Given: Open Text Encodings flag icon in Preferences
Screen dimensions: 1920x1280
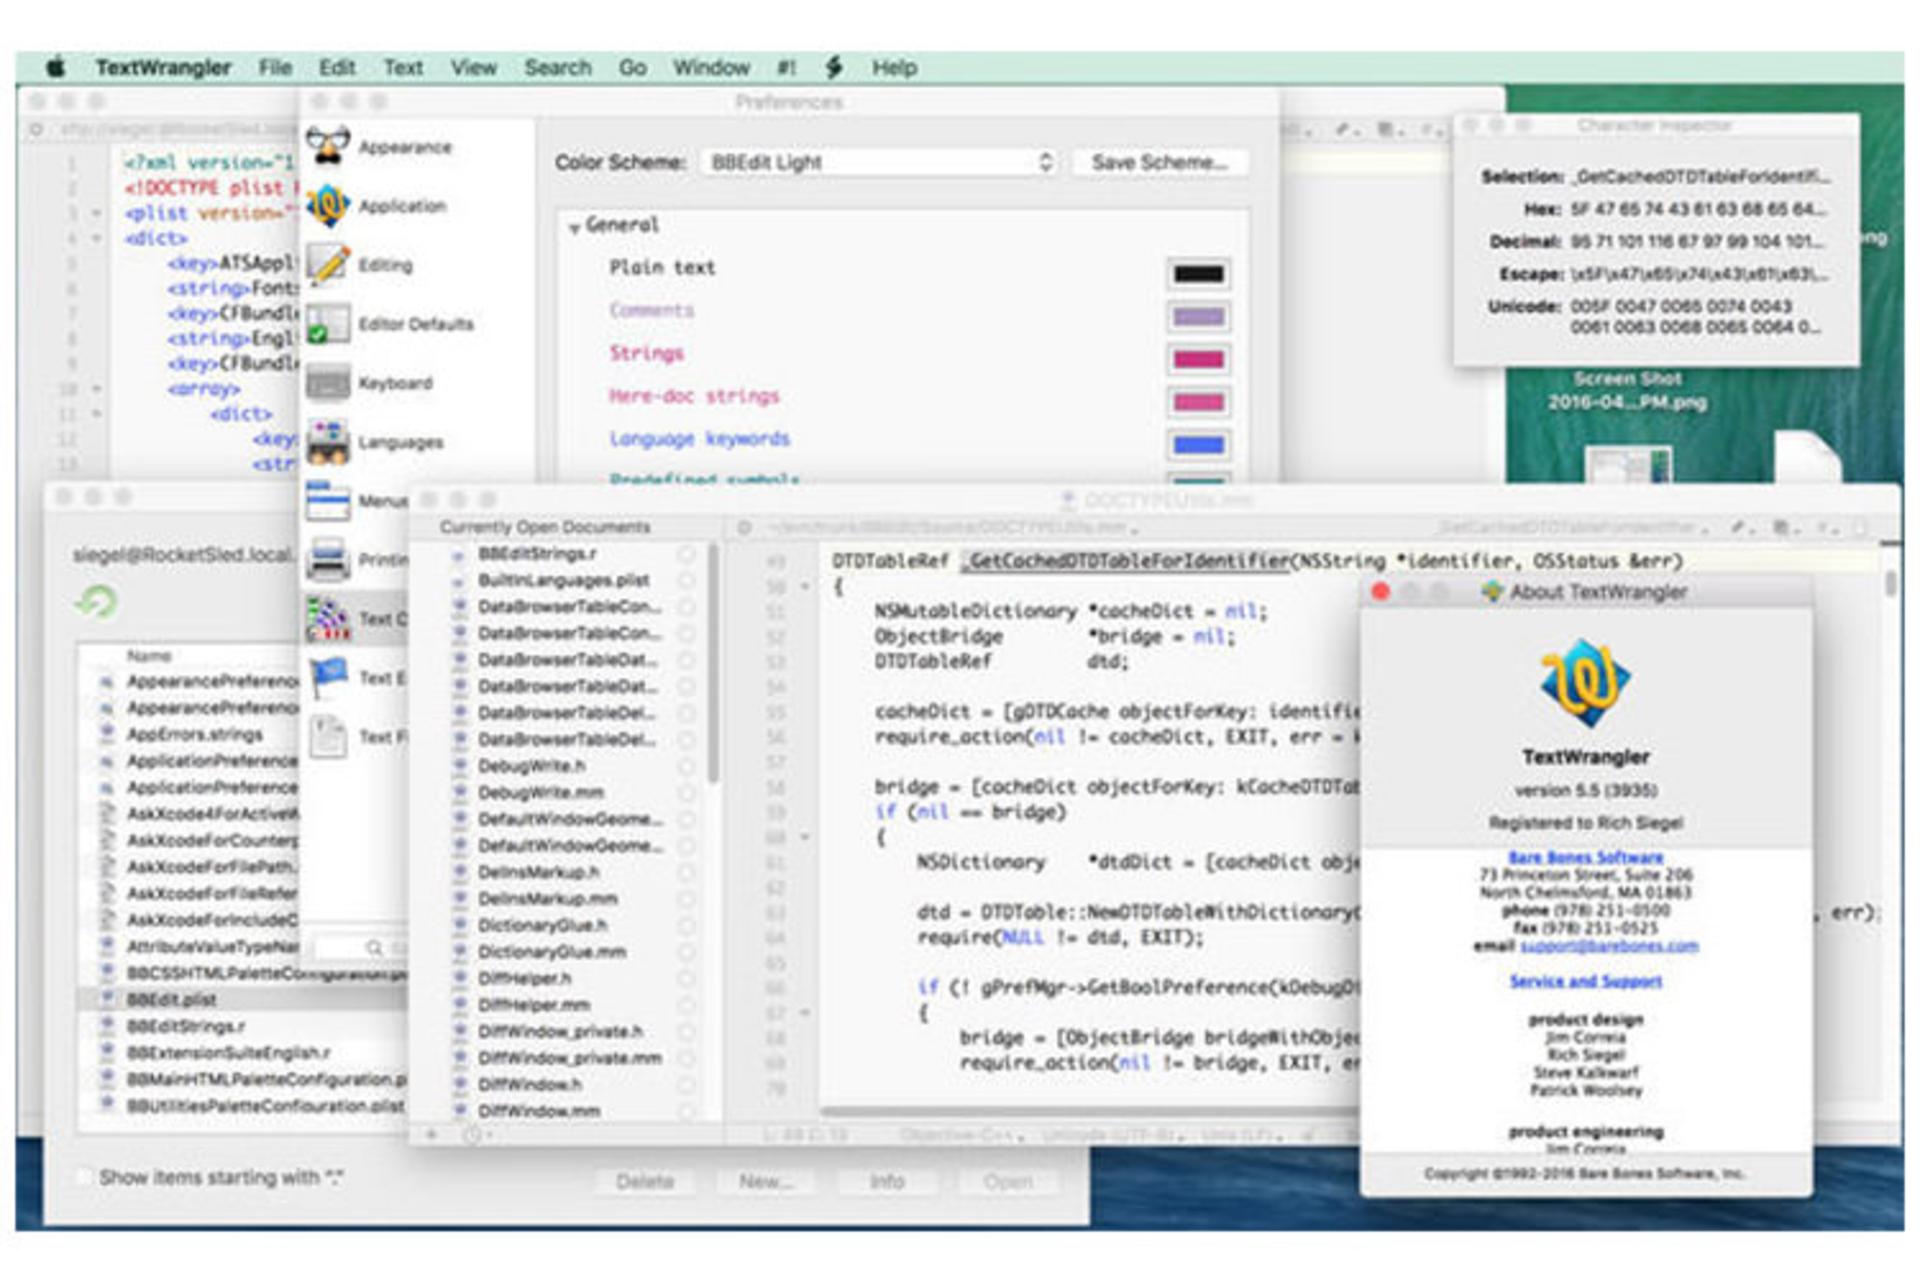Looking at the screenshot, I should pyautogui.click(x=328, y=677).
